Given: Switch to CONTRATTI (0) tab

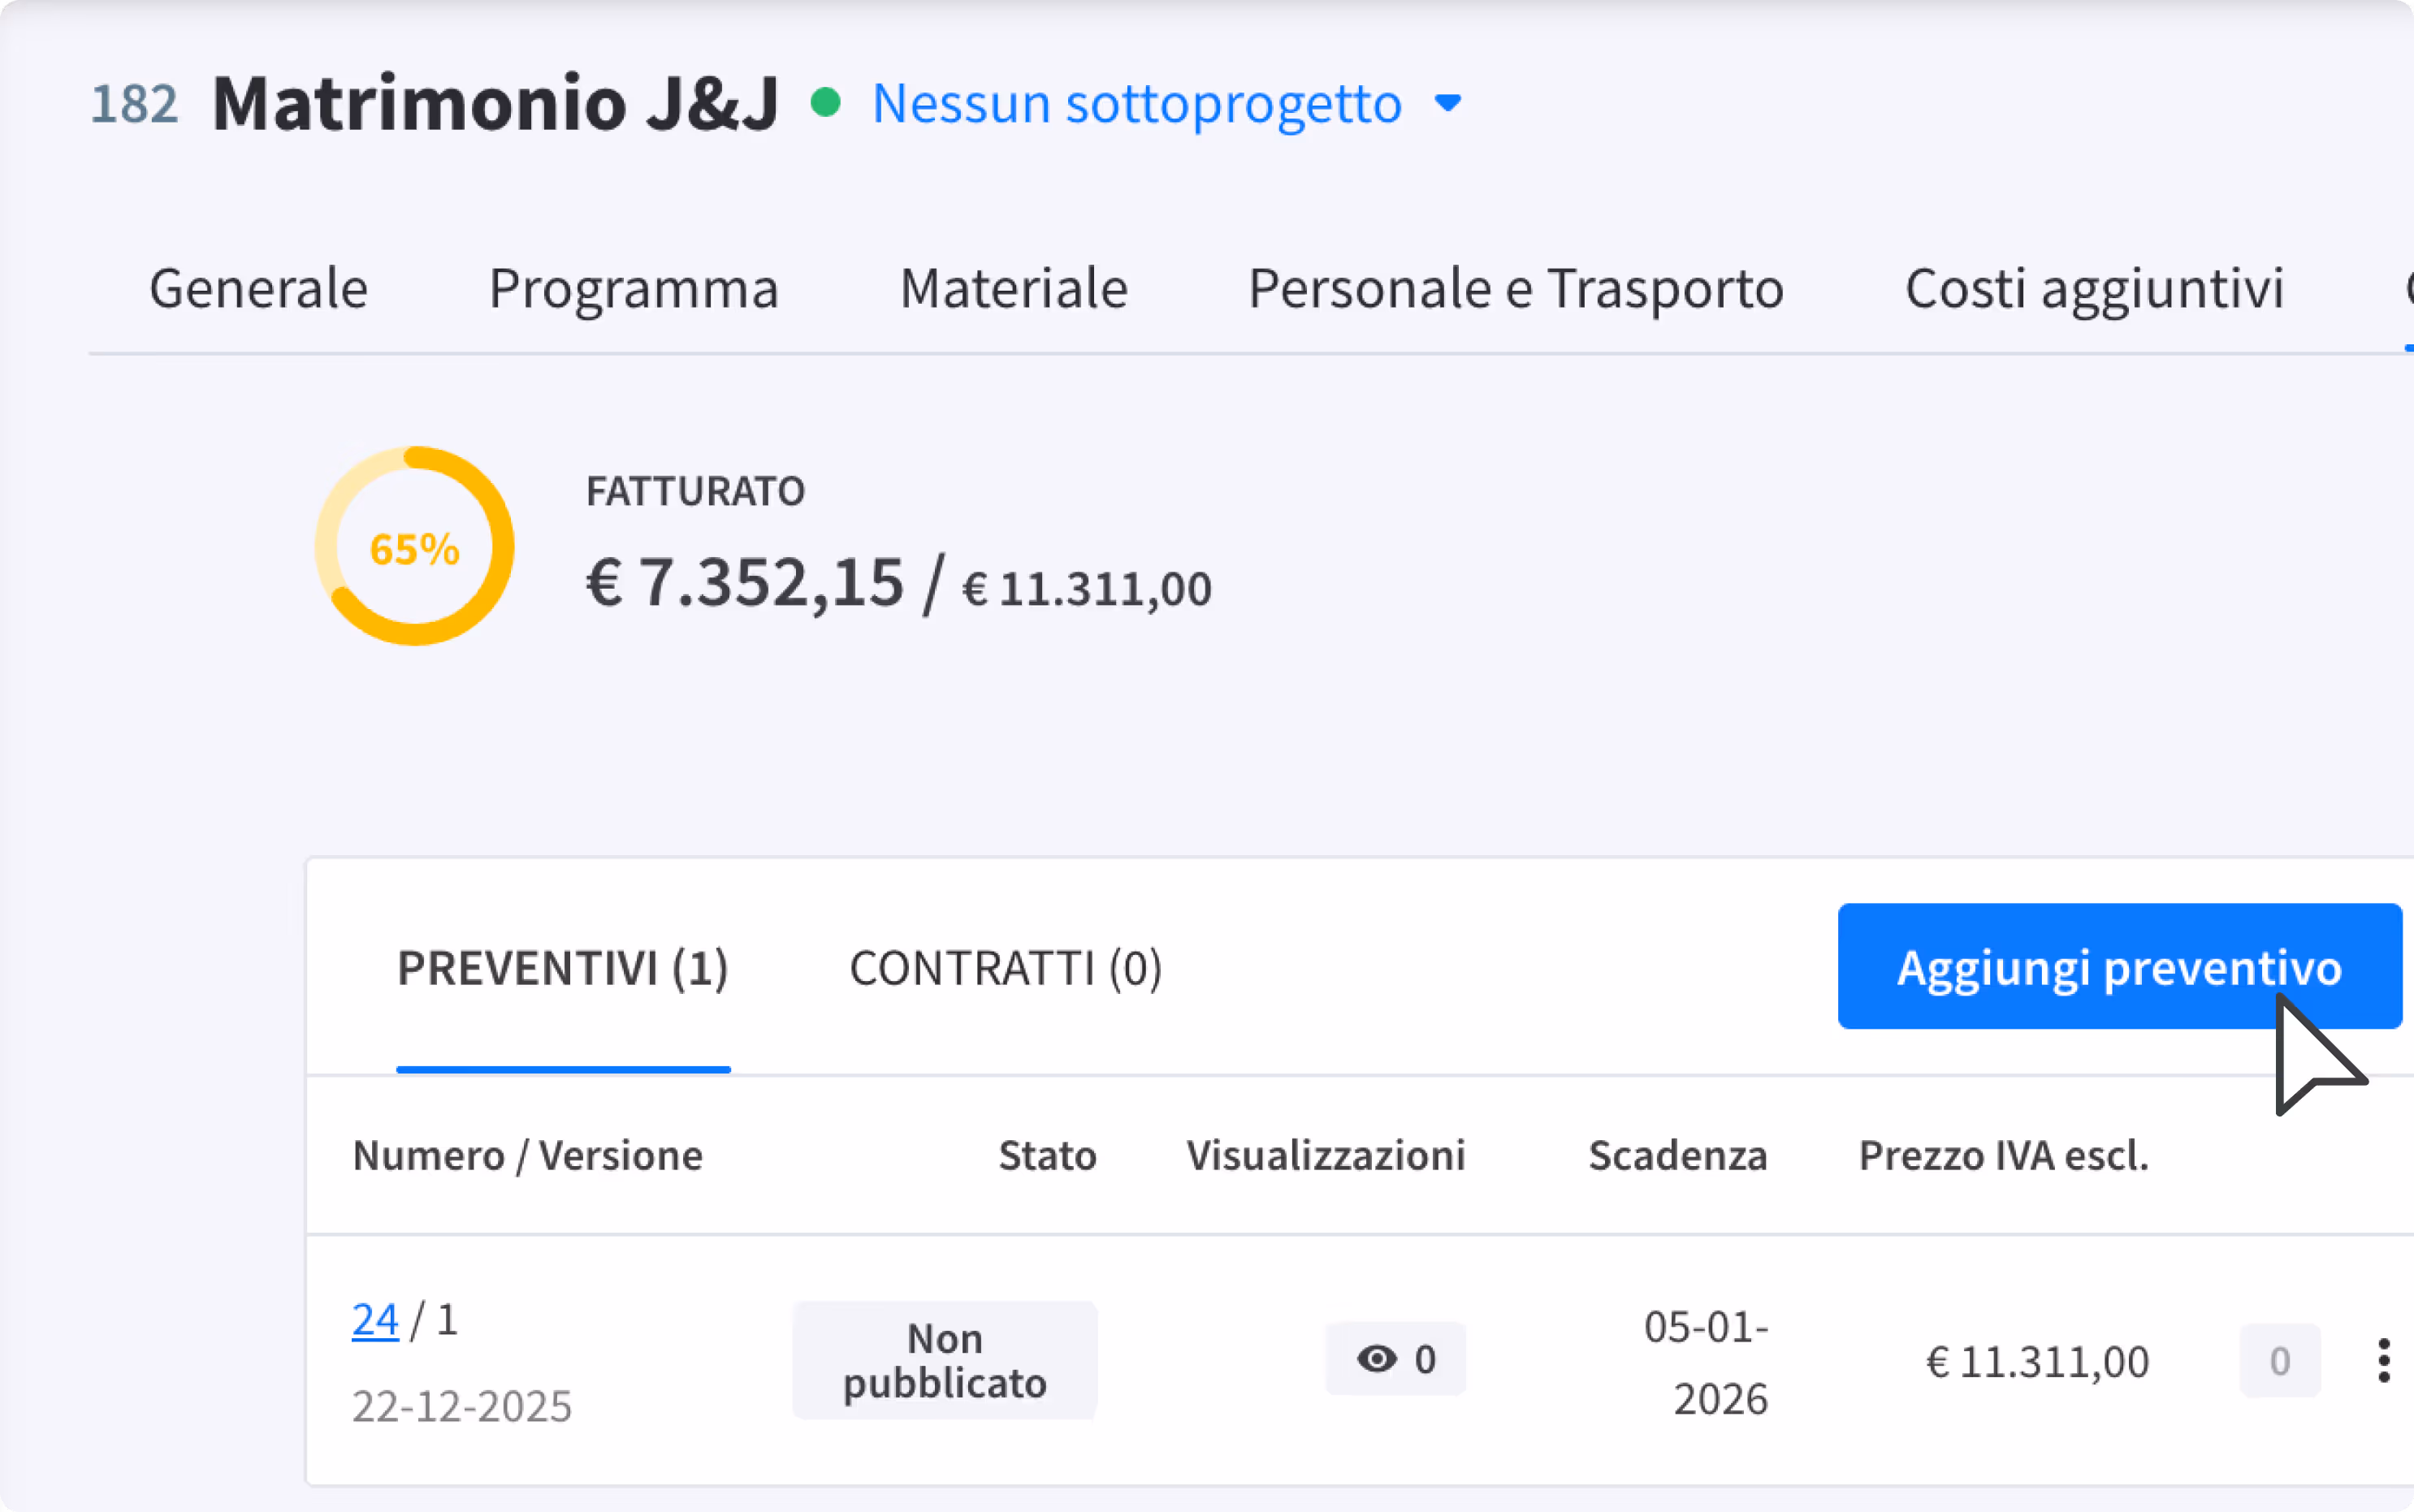Looking at the screenshot, I should point(1005,968).
